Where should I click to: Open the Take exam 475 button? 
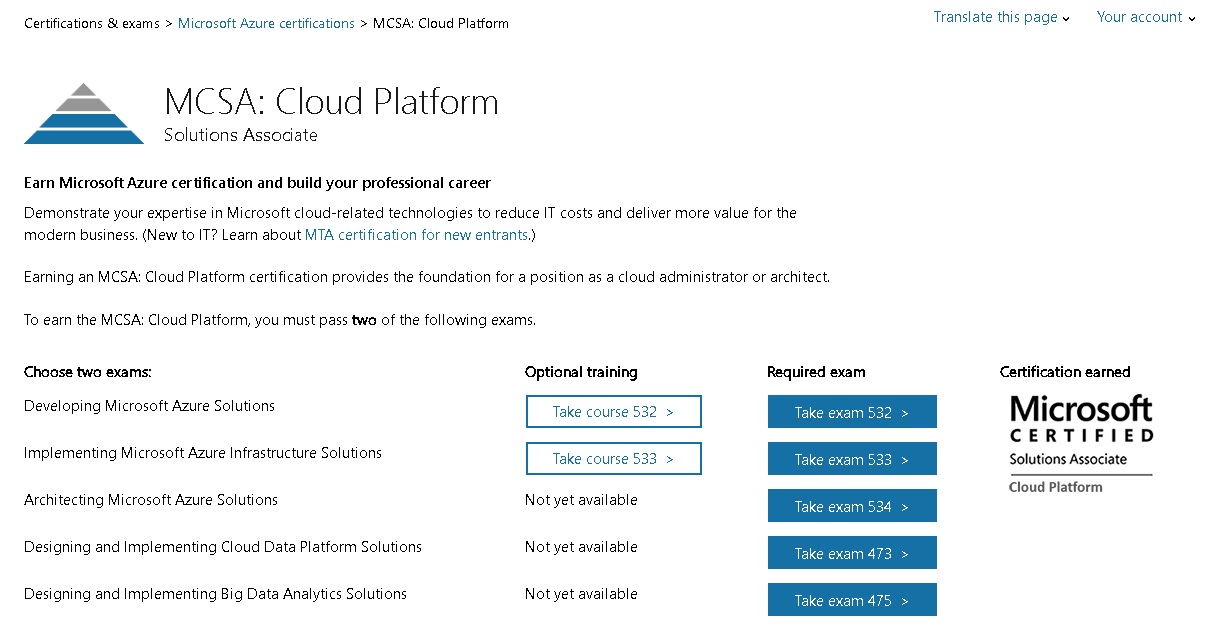click(x=851, y=600)
